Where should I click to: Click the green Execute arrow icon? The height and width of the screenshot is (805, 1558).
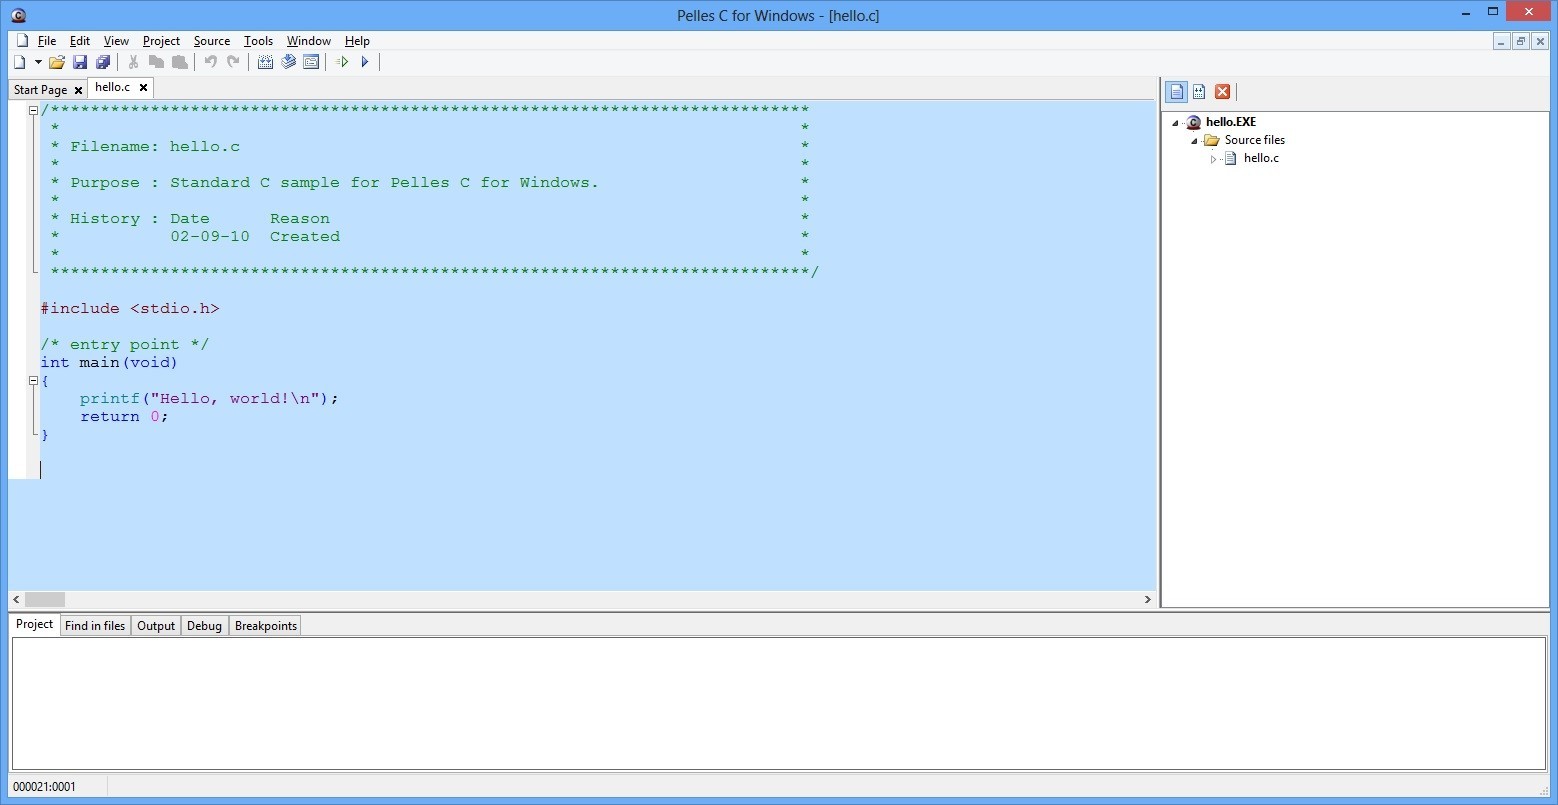342,62
